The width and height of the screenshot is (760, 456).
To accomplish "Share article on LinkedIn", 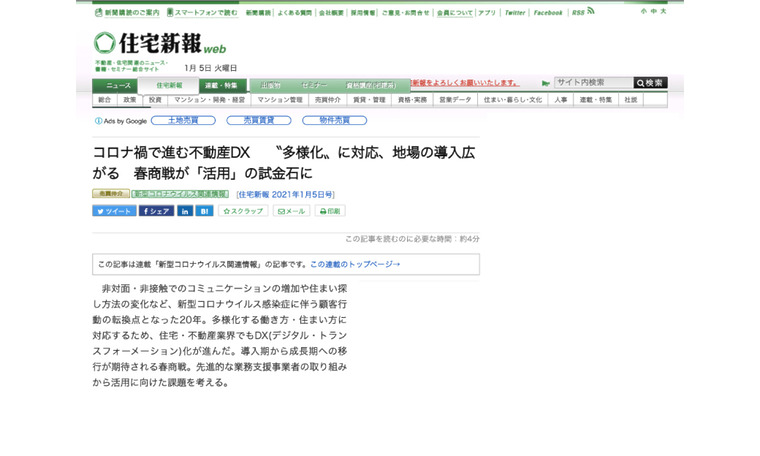I will tap(185, 211).
